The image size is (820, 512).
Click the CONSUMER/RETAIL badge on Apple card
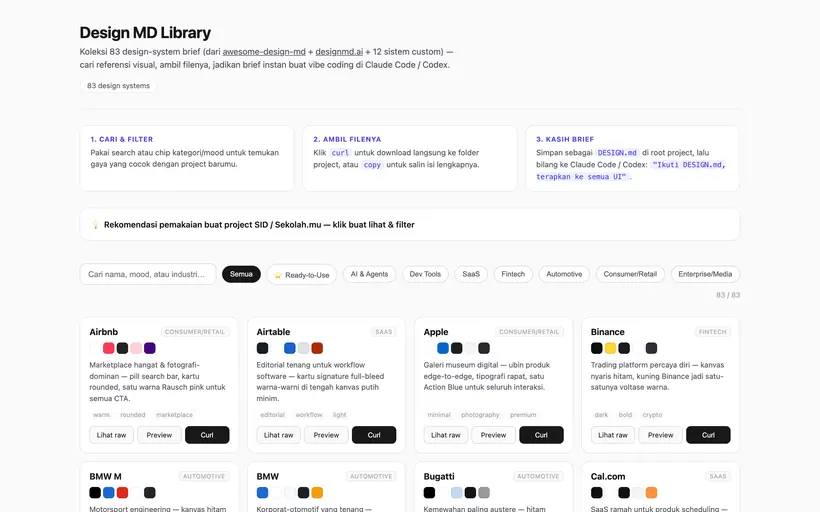529,332
